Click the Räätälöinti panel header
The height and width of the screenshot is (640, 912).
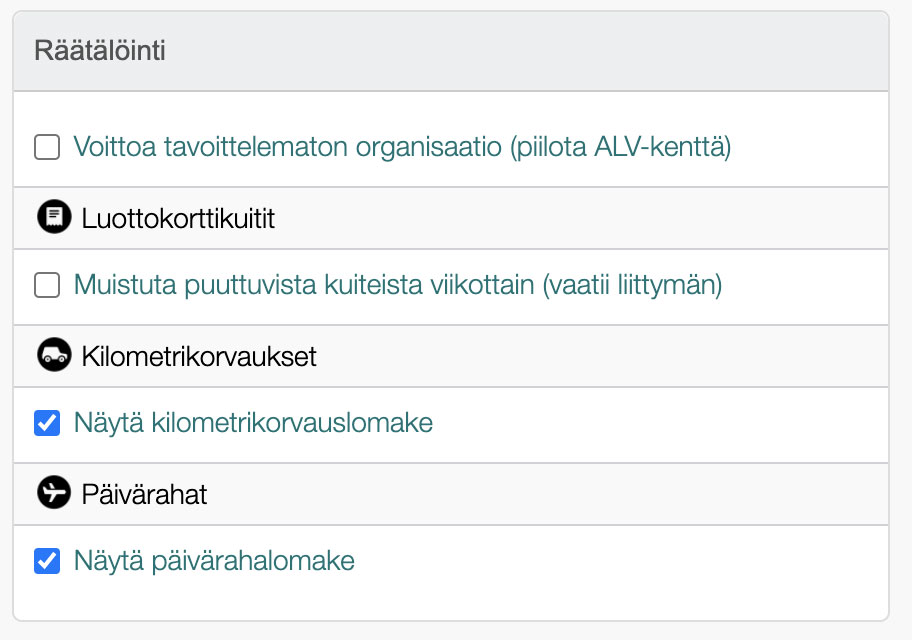point(100,51)
